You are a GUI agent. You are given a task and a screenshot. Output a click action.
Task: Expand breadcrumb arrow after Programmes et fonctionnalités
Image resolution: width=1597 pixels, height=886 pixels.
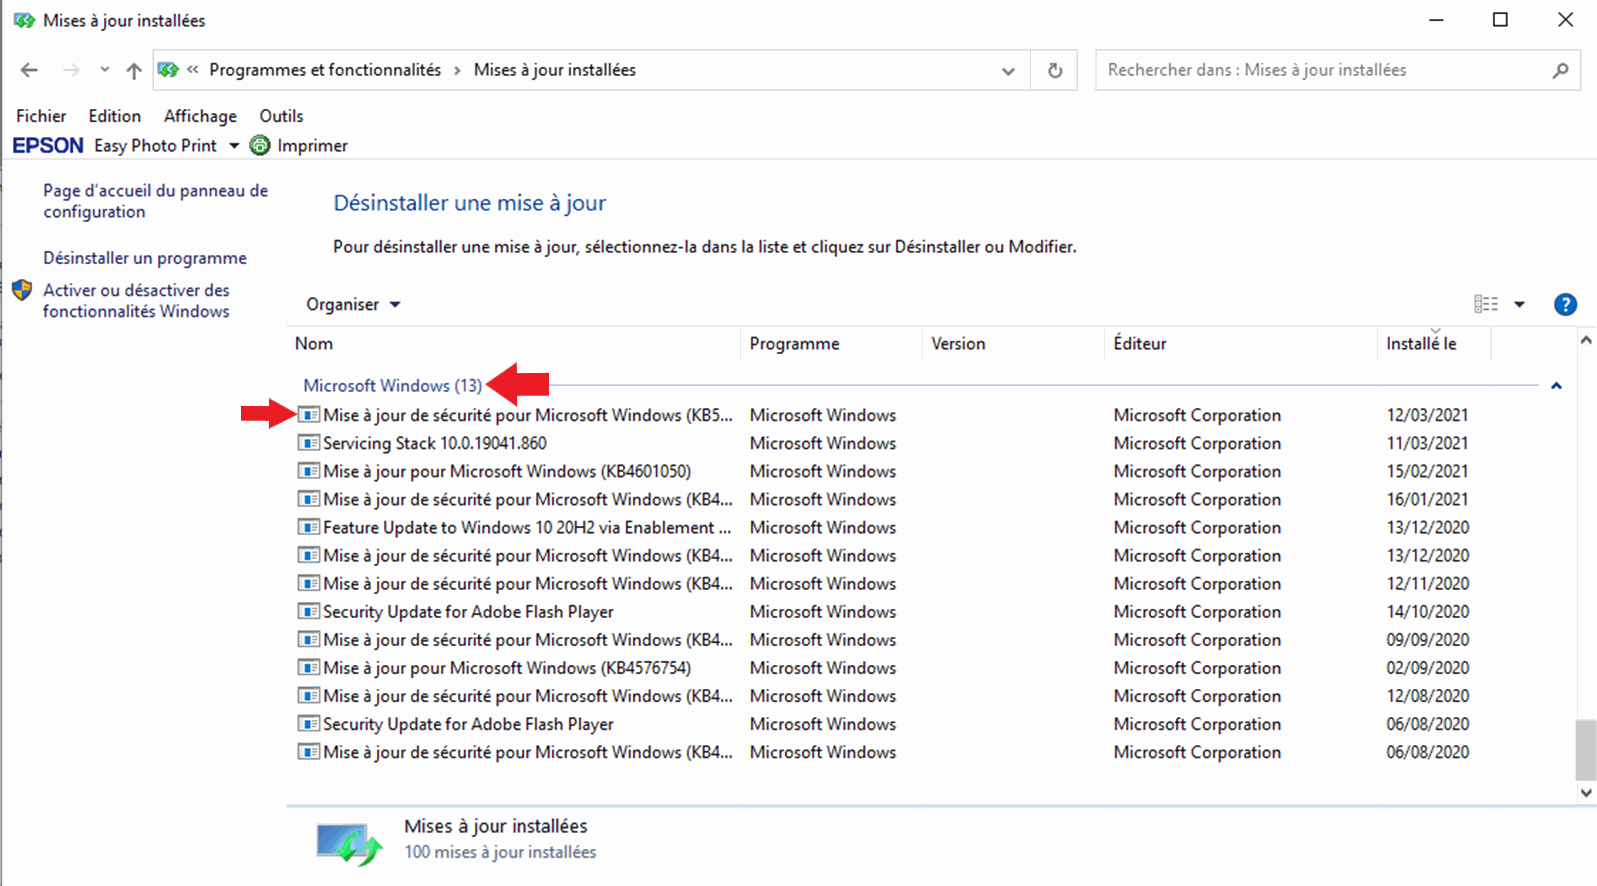point(458,70)
